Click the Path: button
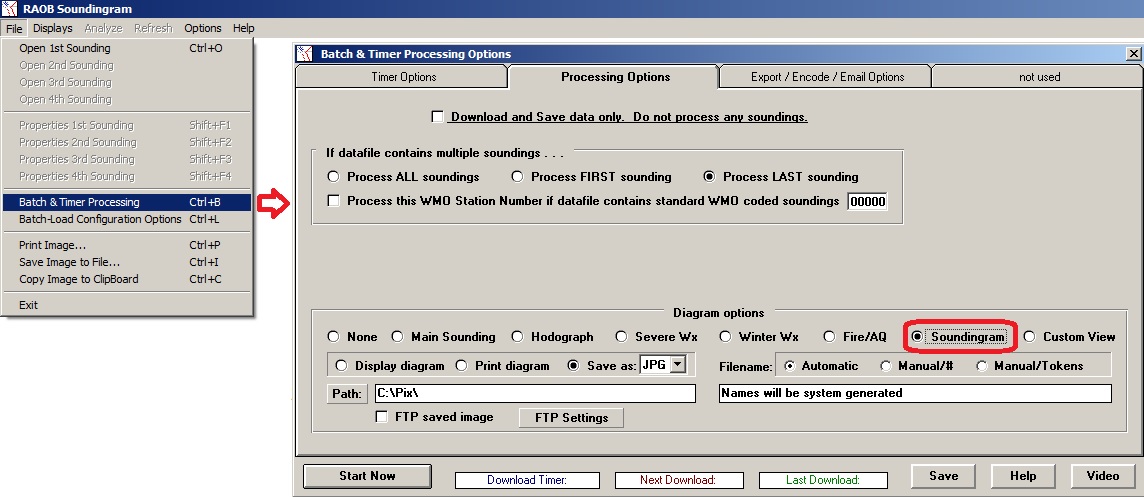 pyautogui.click(x=347, y=393)
